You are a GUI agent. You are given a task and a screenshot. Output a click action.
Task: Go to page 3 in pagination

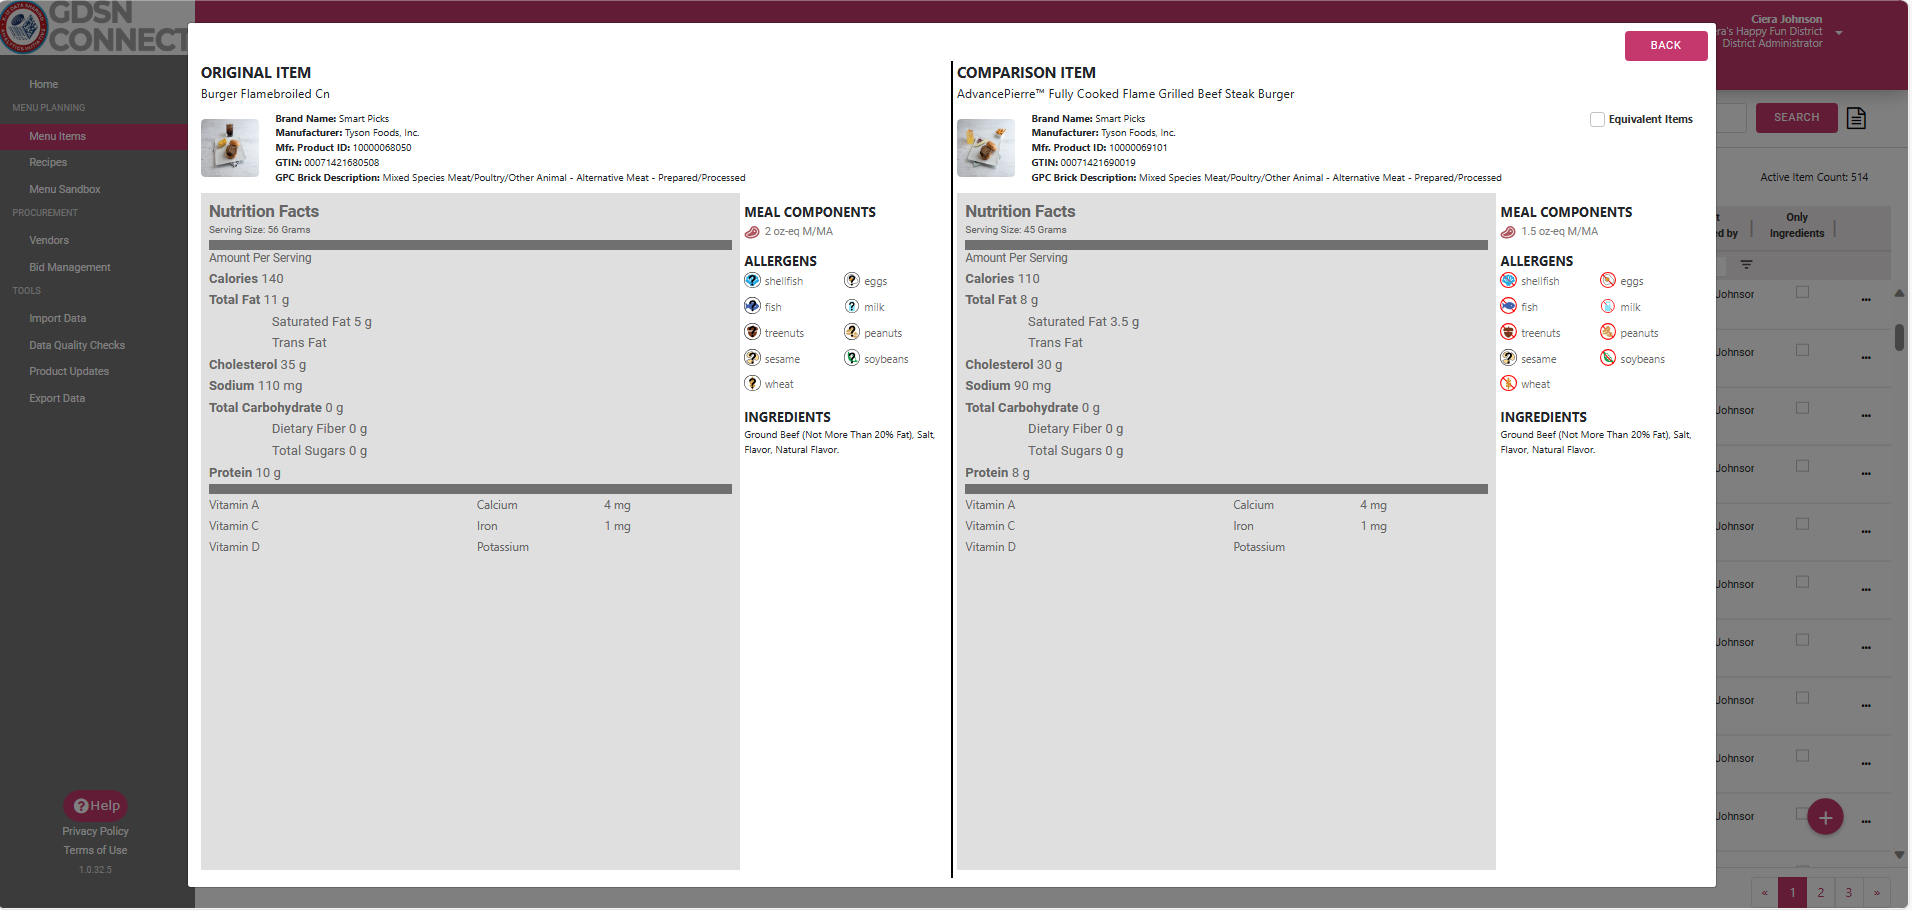click(1849, 893)
